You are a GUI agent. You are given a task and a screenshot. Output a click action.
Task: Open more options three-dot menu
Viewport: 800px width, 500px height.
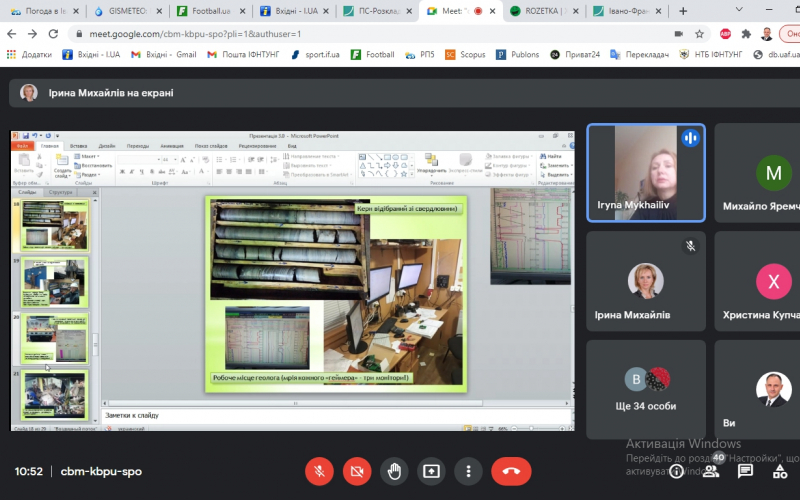point(468,471)
